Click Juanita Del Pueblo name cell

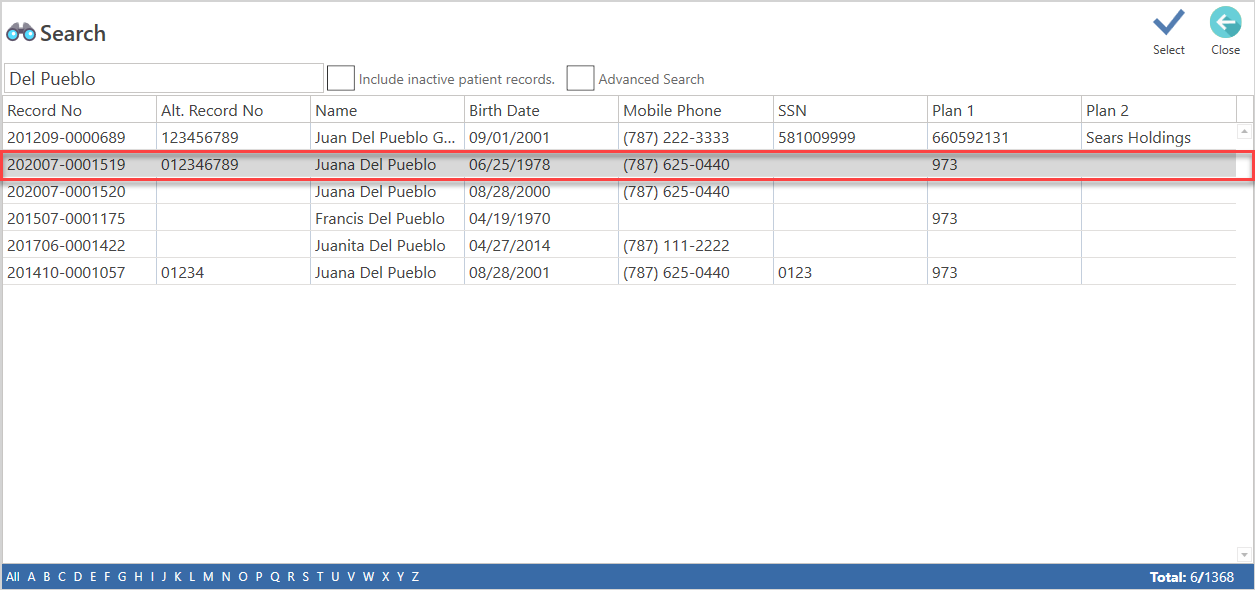[387, 245]
